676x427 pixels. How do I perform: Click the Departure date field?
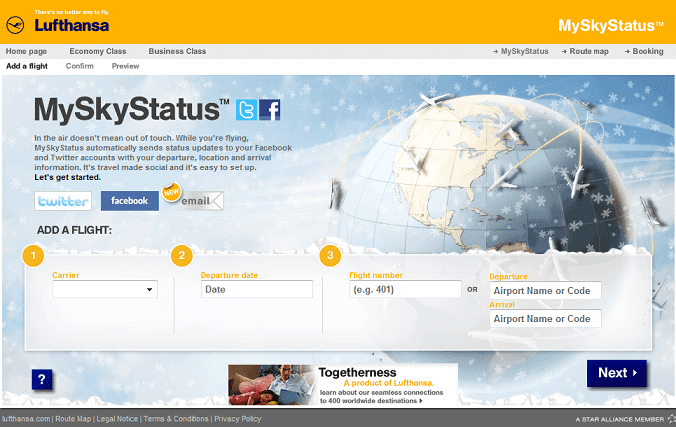257,289
